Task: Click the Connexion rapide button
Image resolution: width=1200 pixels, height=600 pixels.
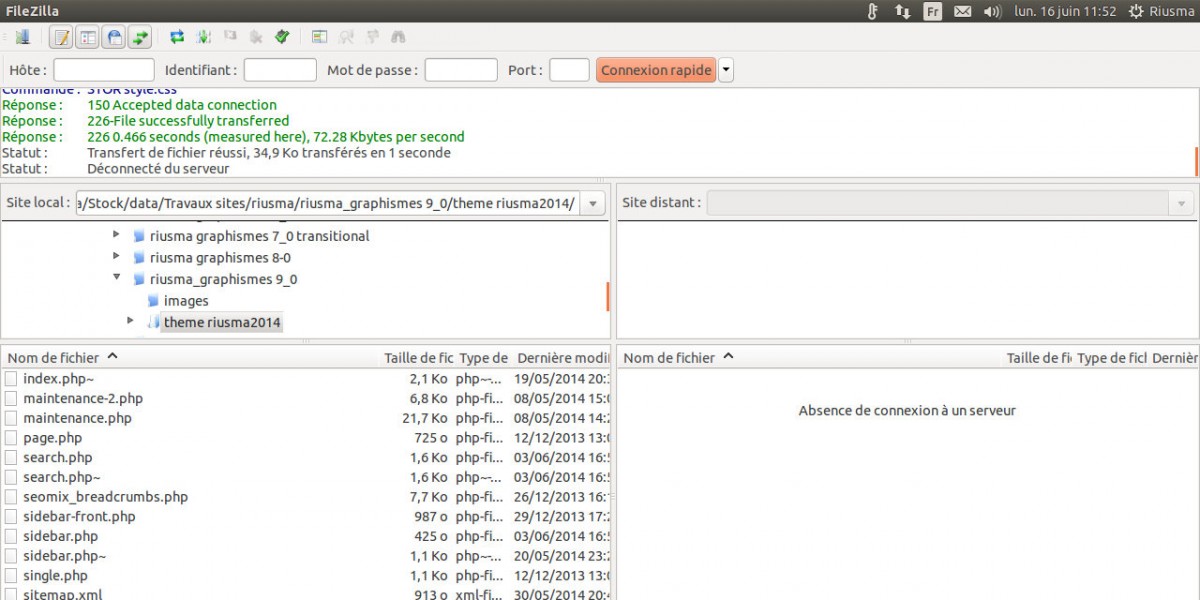Action: tap(656, 70)
